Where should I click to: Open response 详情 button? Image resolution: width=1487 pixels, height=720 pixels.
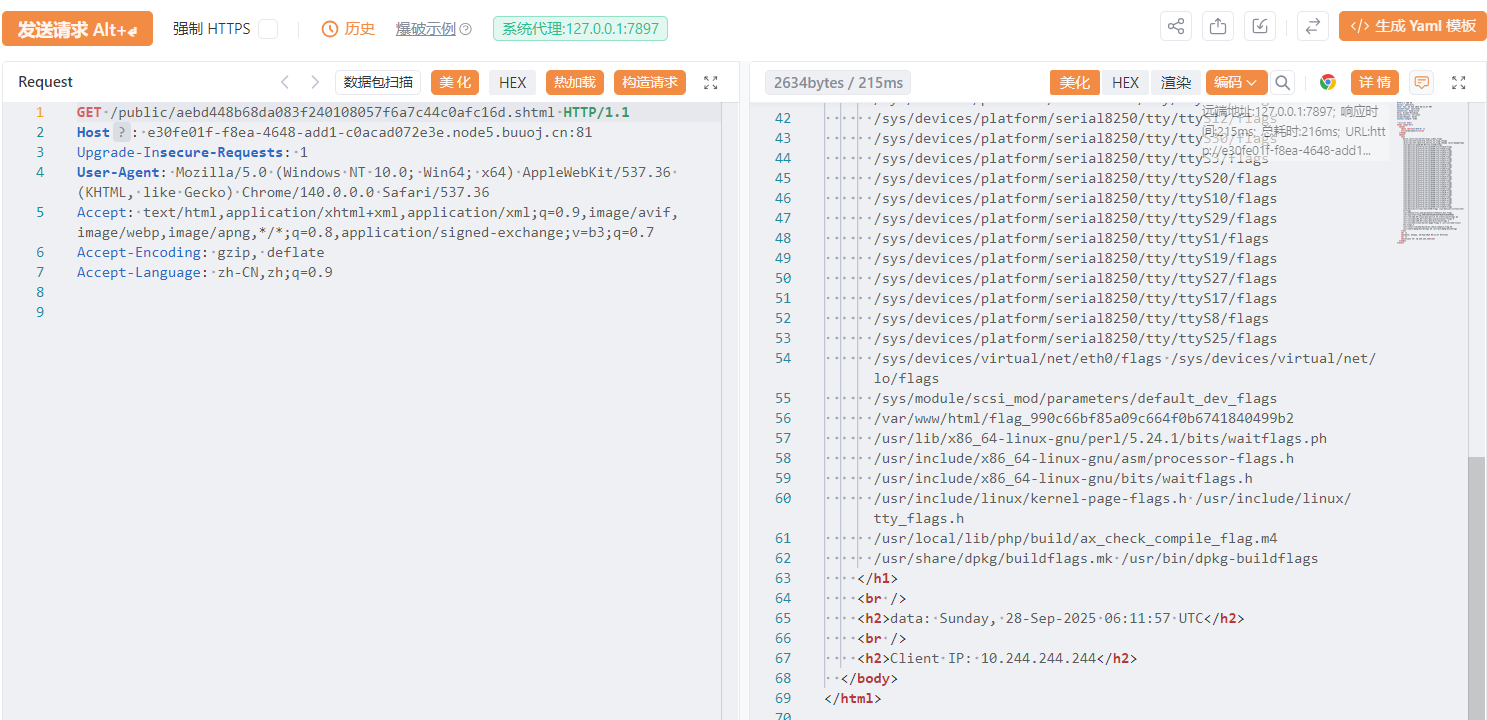click(1375, 82)
